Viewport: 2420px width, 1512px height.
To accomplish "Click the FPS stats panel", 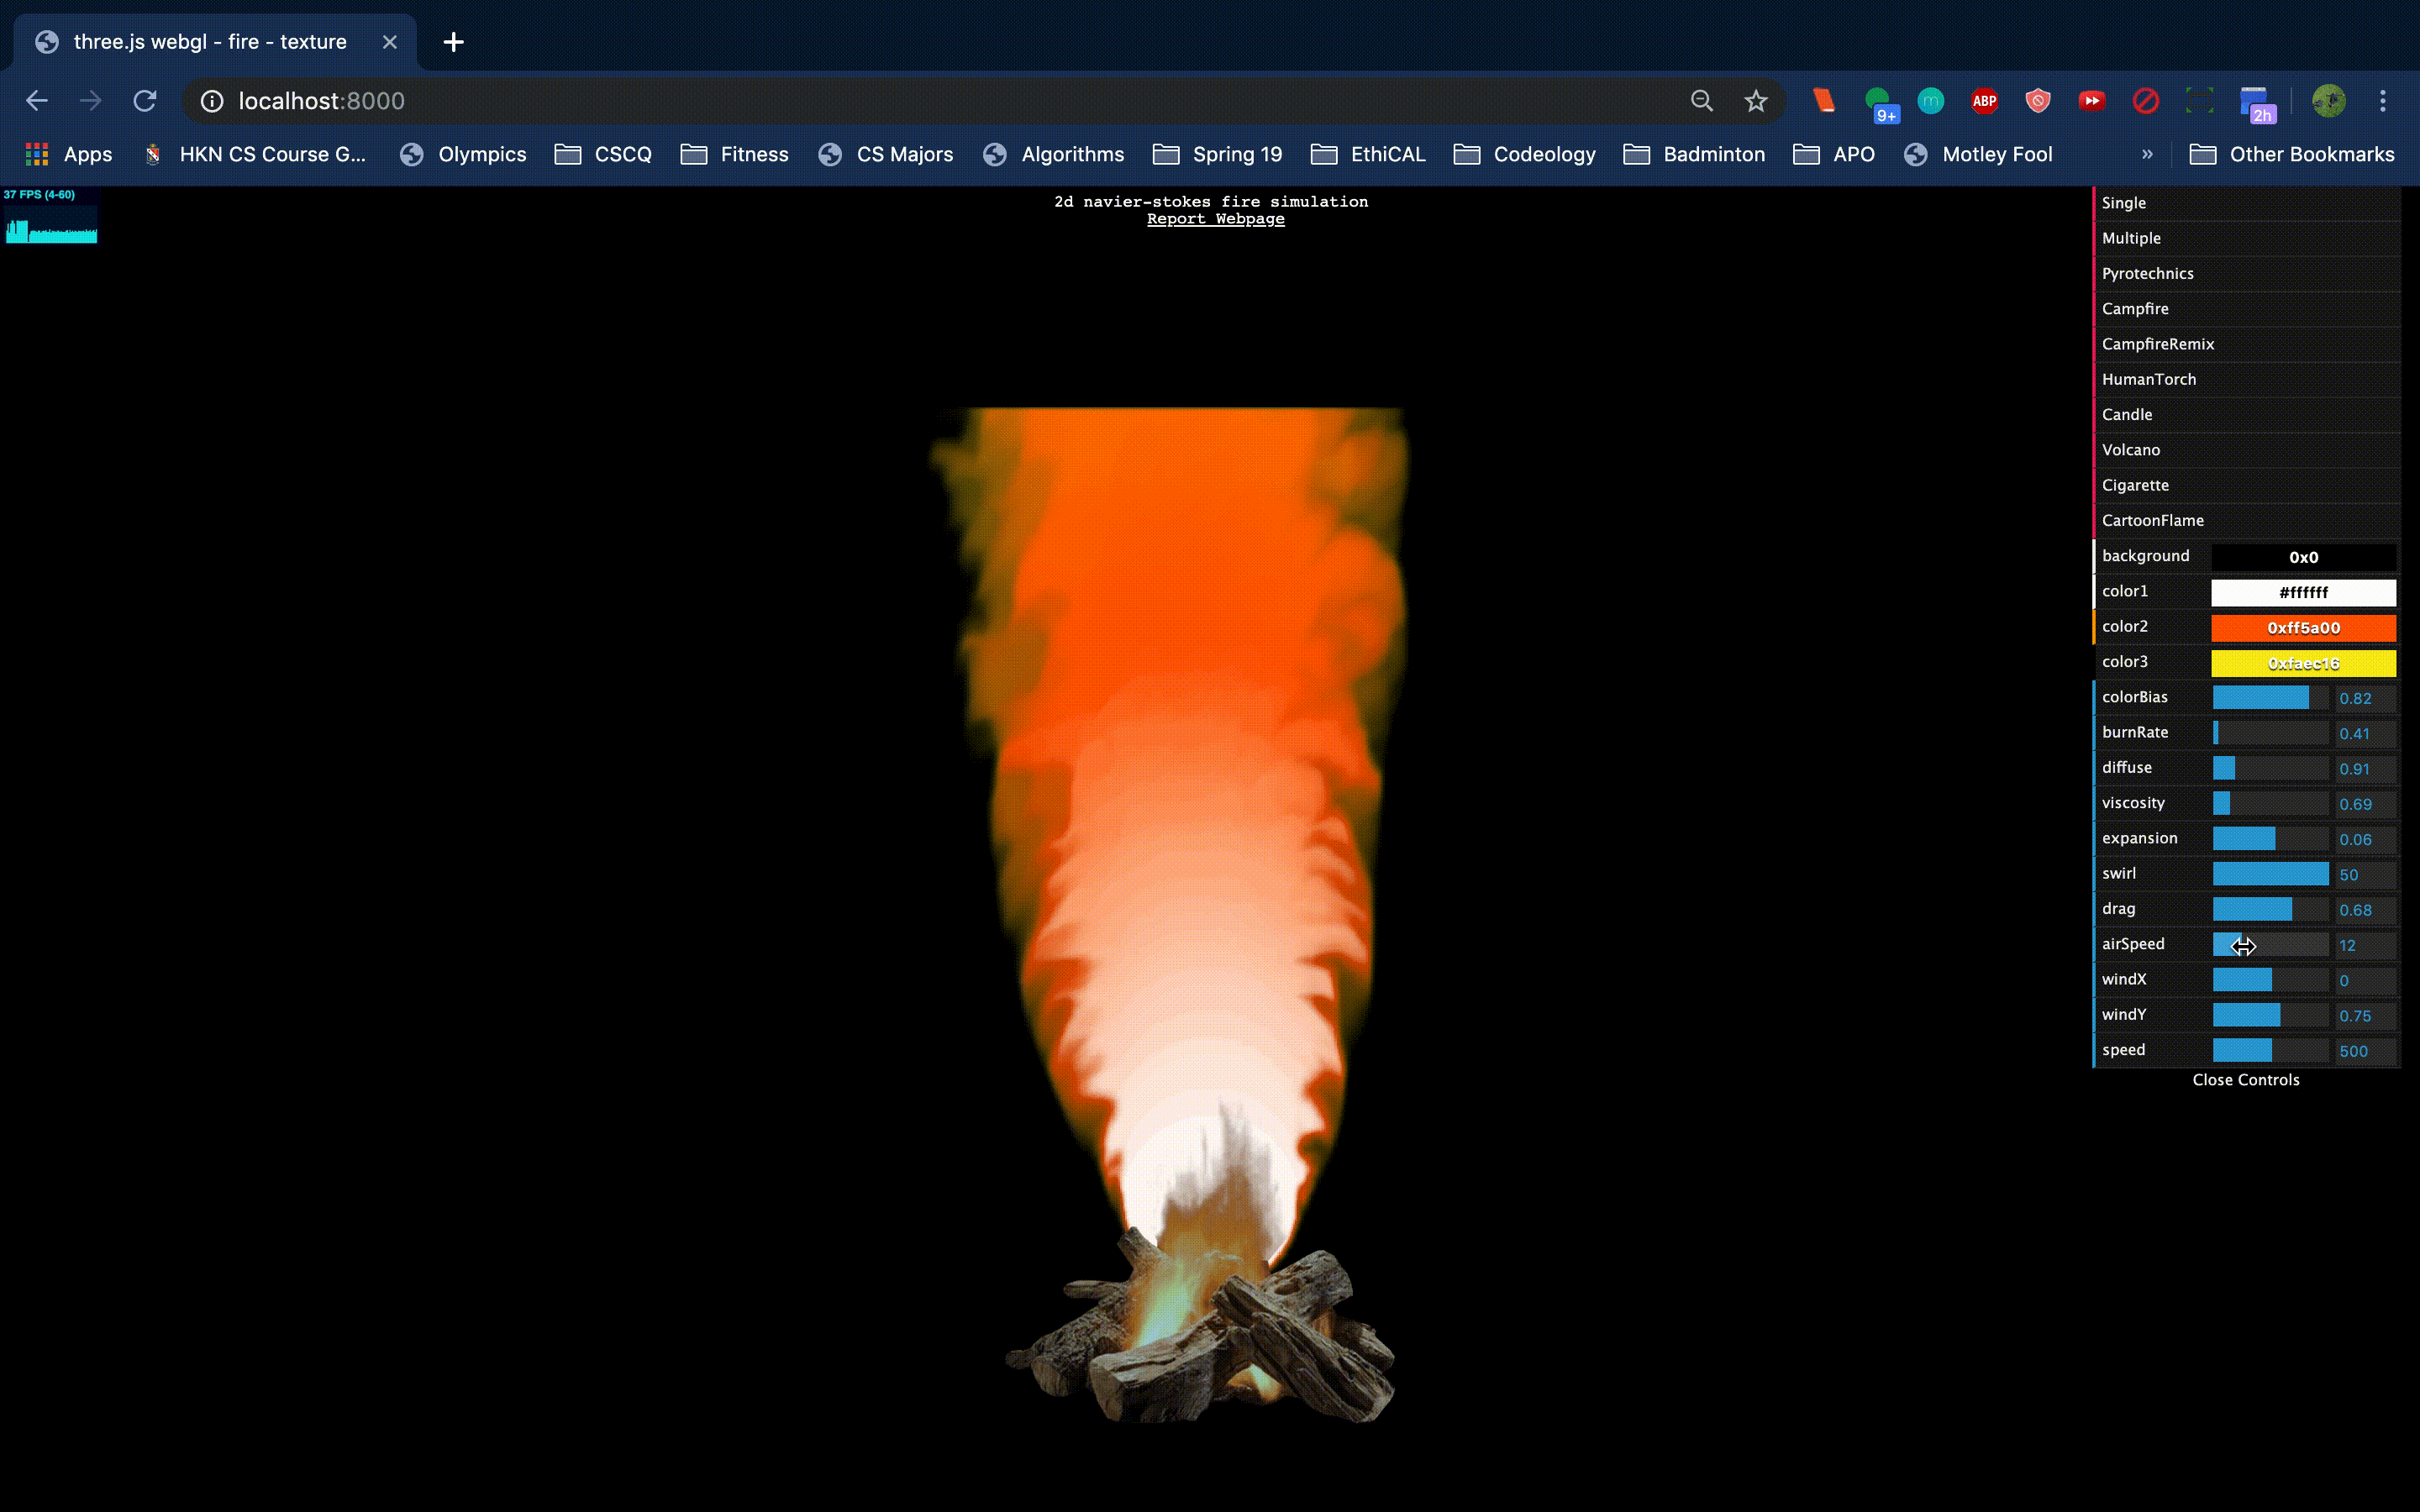I will pyautogui.click(x=50, y=215).
